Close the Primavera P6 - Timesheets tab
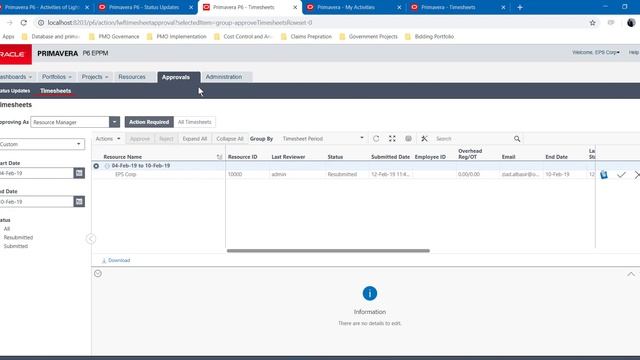 click(295, 7)
